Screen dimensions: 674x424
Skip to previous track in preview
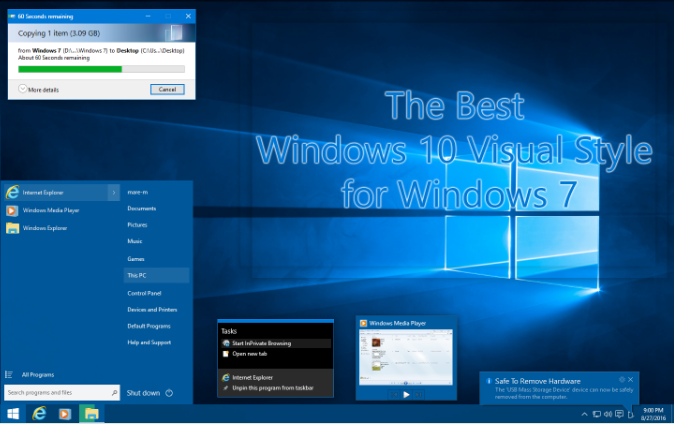point(394,395)
